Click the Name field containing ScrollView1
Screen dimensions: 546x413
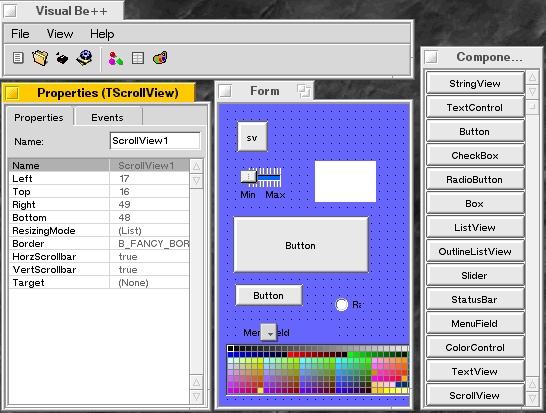coord(155,141)
